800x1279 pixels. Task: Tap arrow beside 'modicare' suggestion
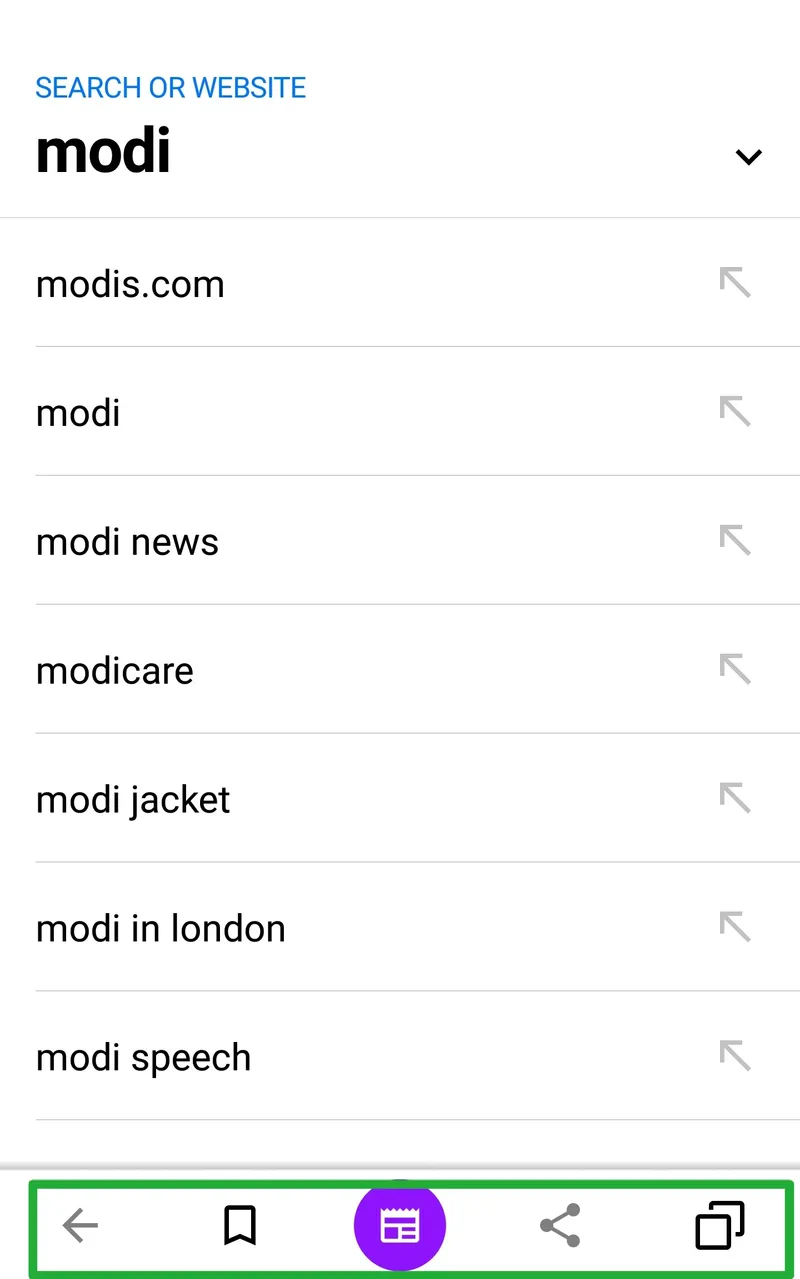coord(735,670)
